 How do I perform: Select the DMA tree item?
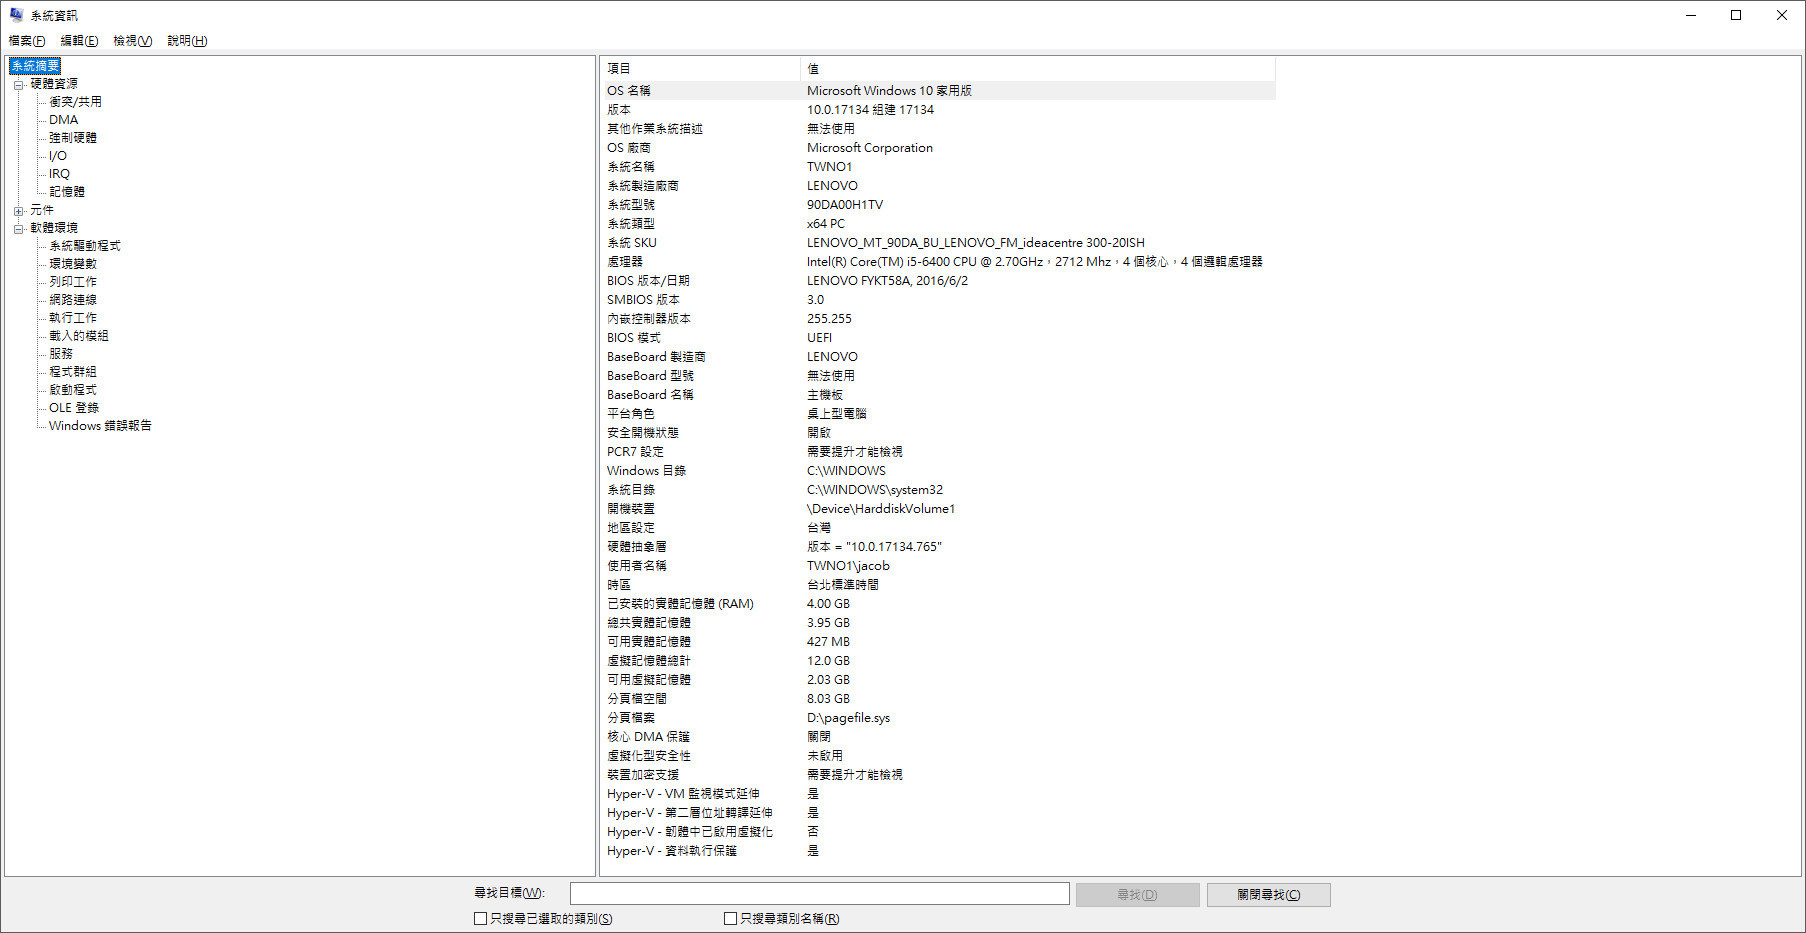[x=63, y=120]
